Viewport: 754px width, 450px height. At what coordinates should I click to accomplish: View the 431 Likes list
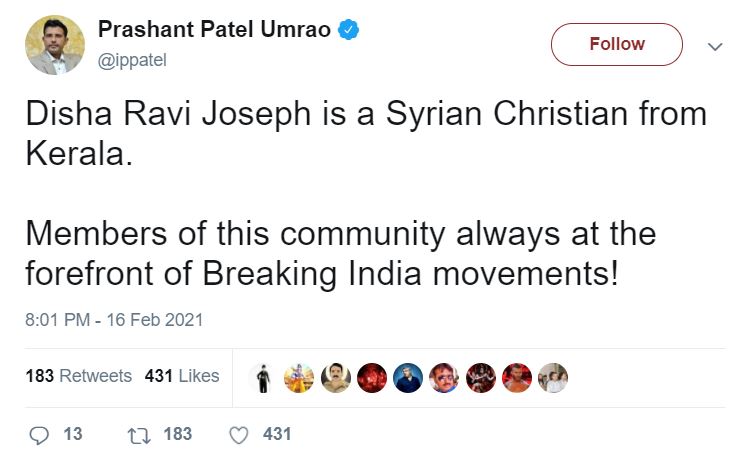click(182, 376)
